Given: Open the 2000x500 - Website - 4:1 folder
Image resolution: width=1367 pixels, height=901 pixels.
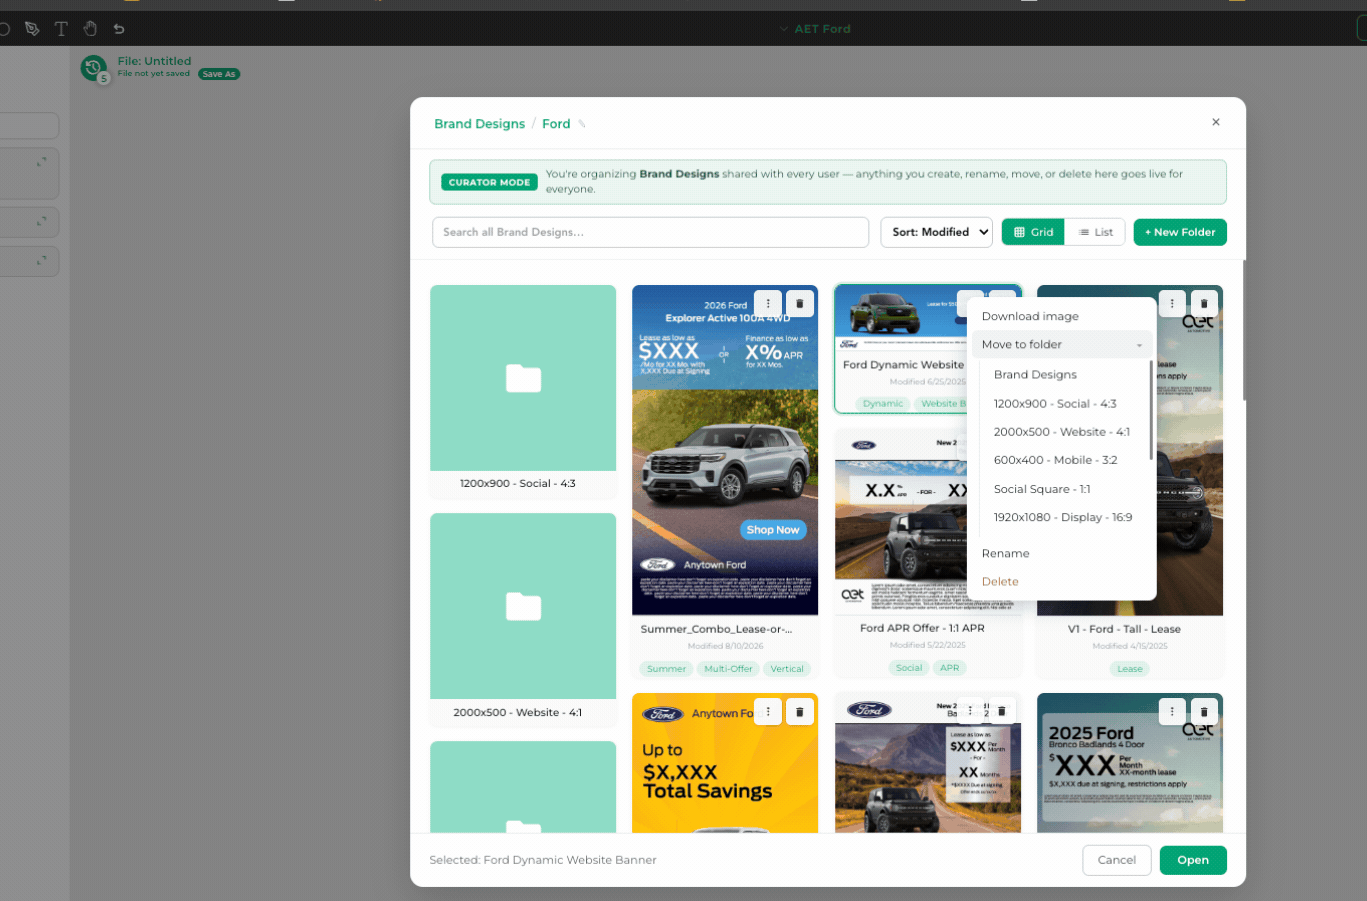Looking at the screenshot, I should tap(523, 618).
